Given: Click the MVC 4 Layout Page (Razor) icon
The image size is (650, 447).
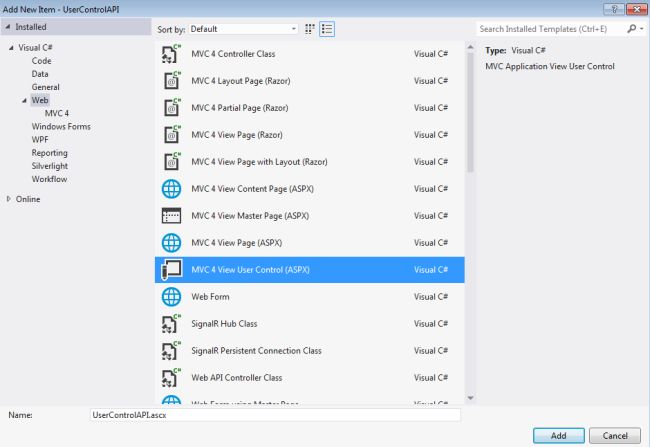Looking at the screenshot, I should coord(171,81).
